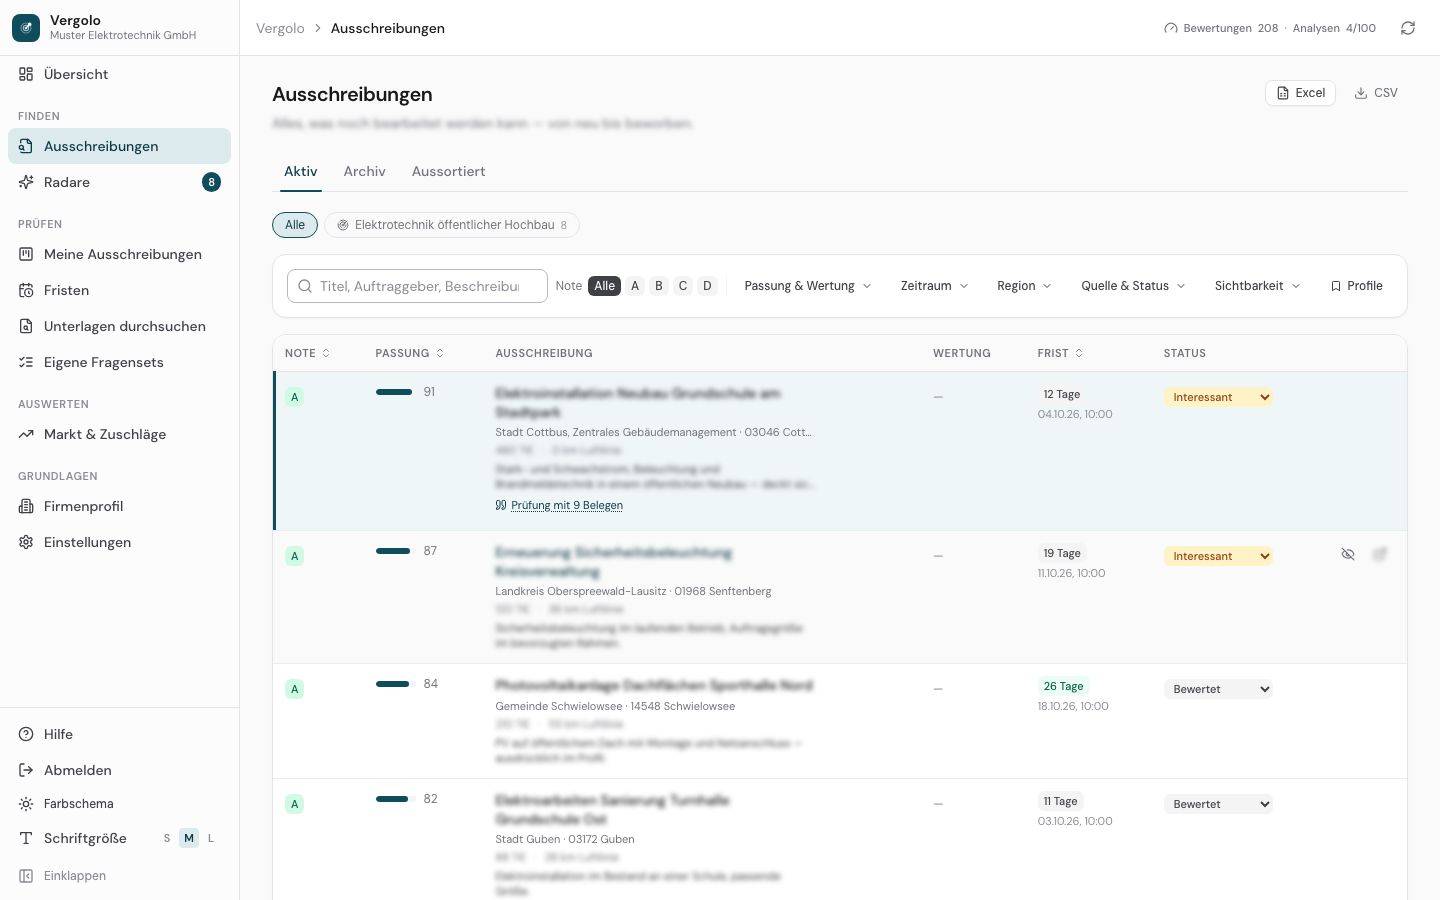
Task: Toggle the Note filter to A
Action: 635,286
